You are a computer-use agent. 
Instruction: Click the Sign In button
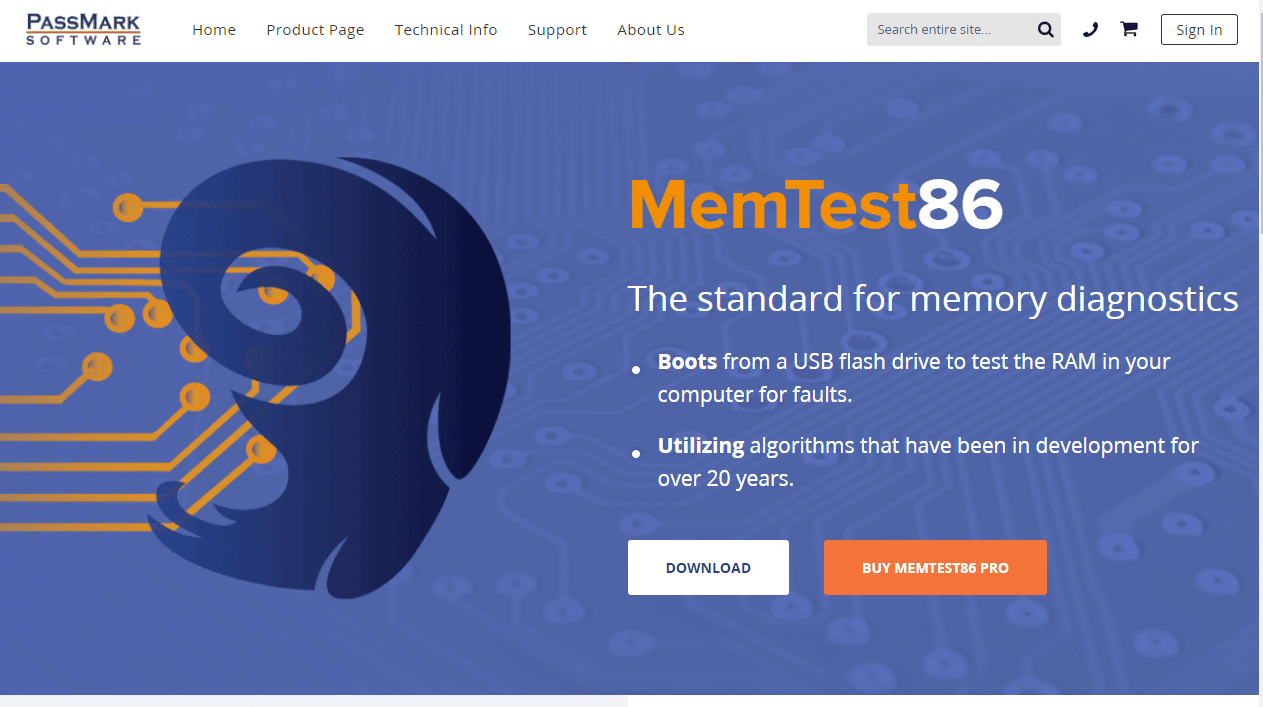(1199, 30)
